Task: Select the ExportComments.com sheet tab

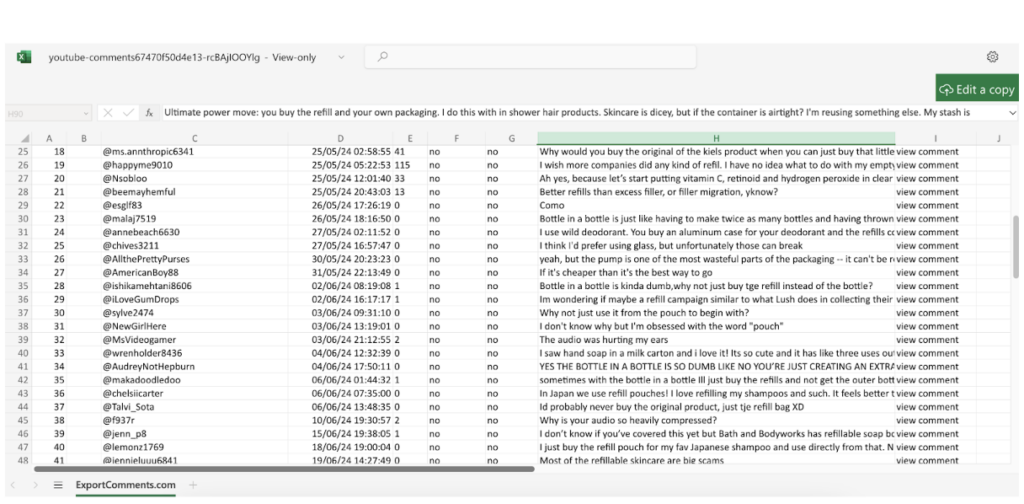Action: click(125, 485)
